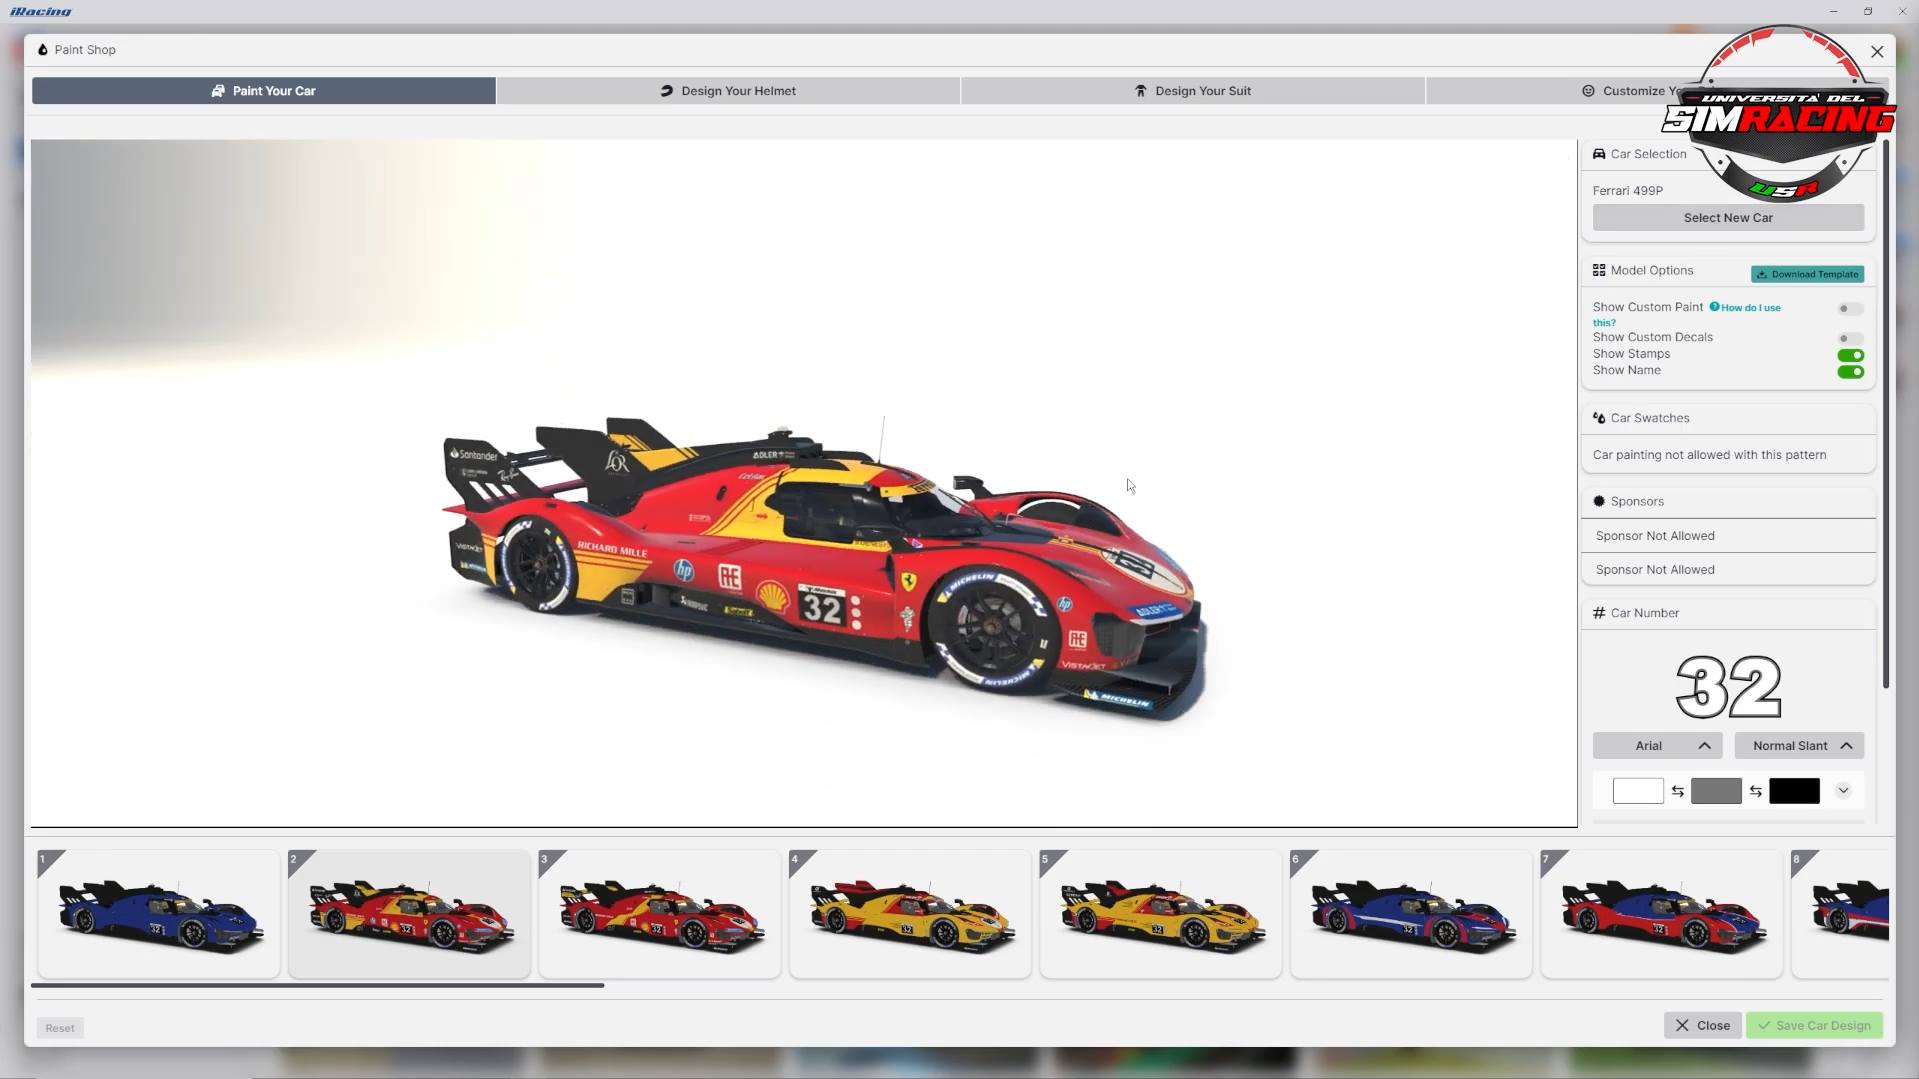Enable the Show Custom Paint toggle
This screenshot has height=1079, width=1919.
coord(1850,309)
